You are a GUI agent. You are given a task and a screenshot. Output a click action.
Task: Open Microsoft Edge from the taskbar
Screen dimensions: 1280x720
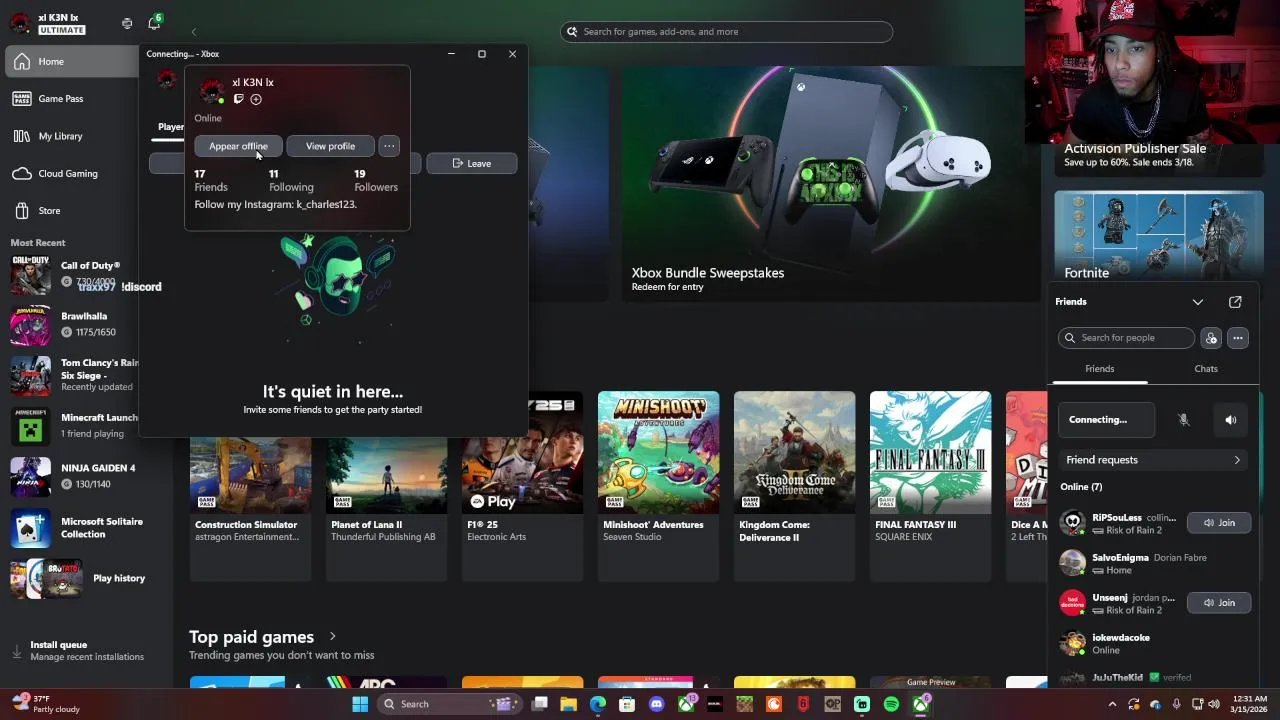point(597,704)
